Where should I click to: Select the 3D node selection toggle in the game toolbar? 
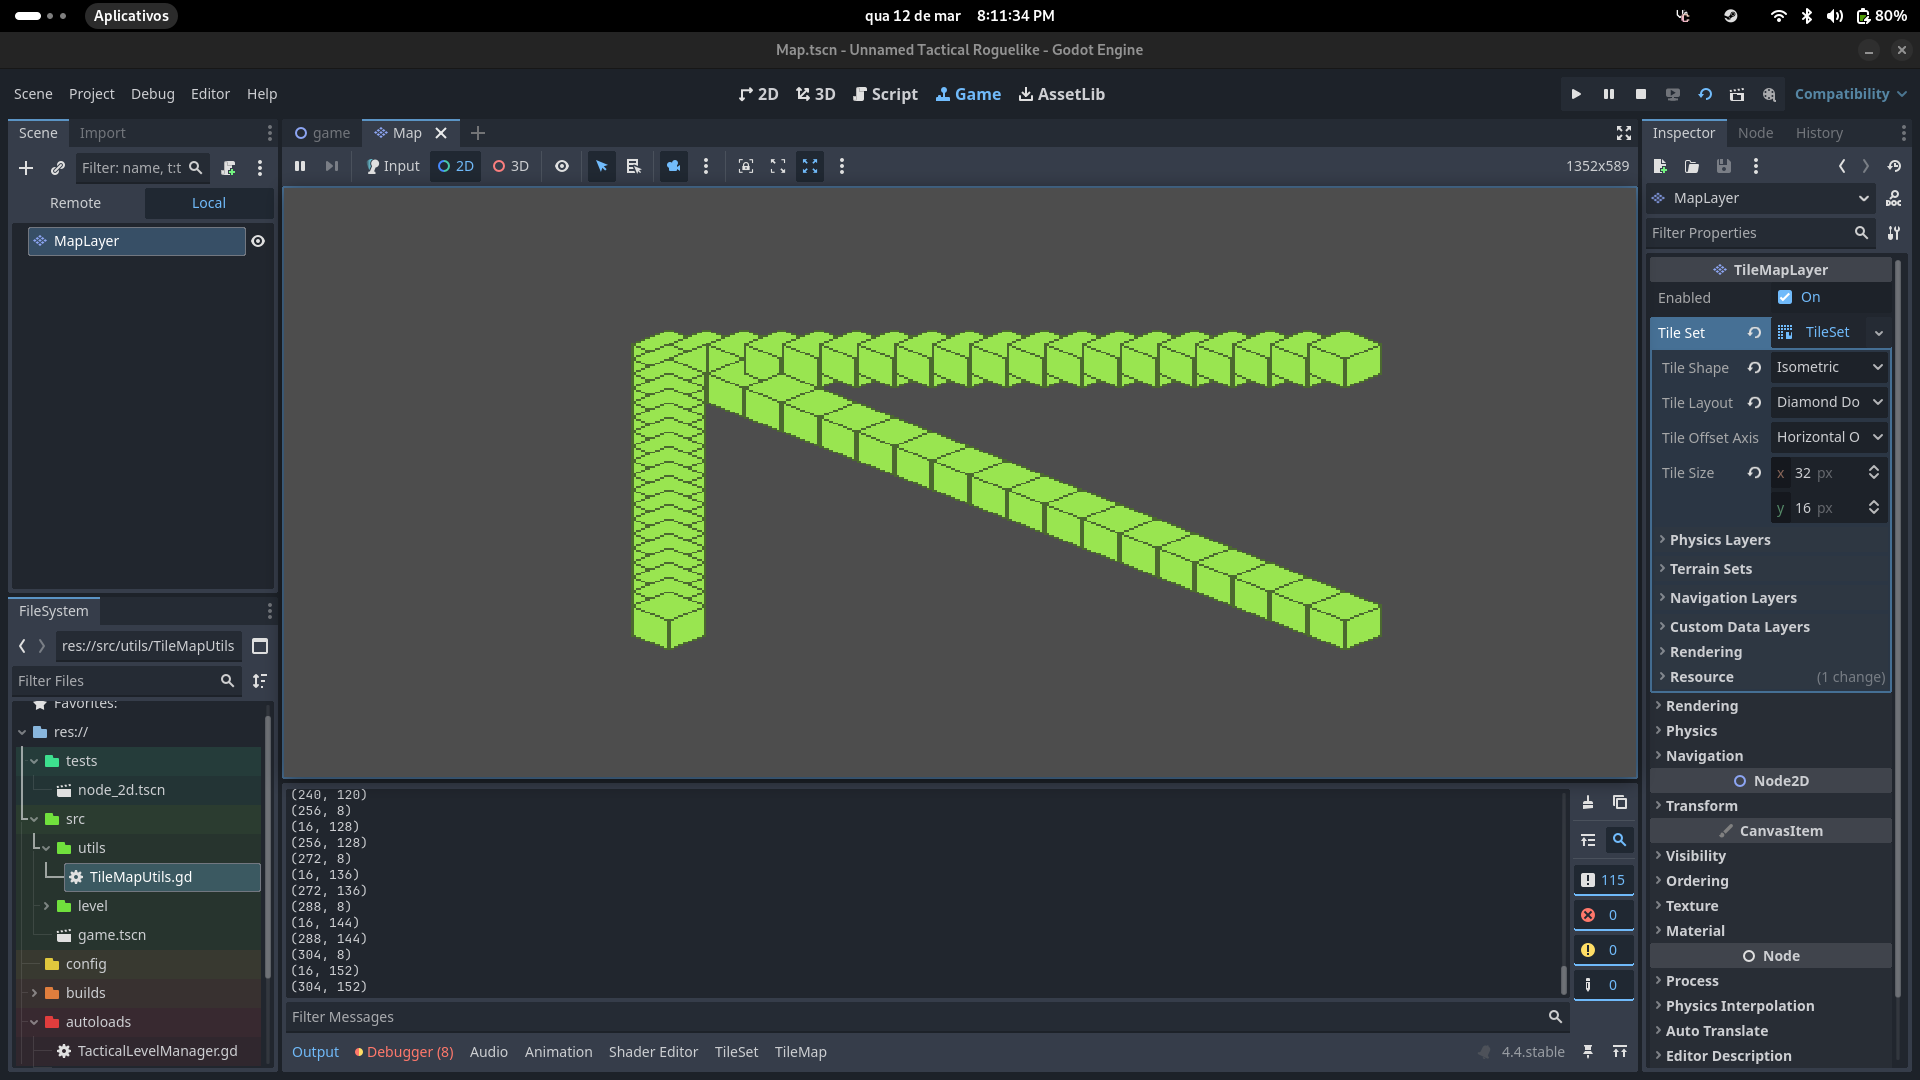(511, 166)
